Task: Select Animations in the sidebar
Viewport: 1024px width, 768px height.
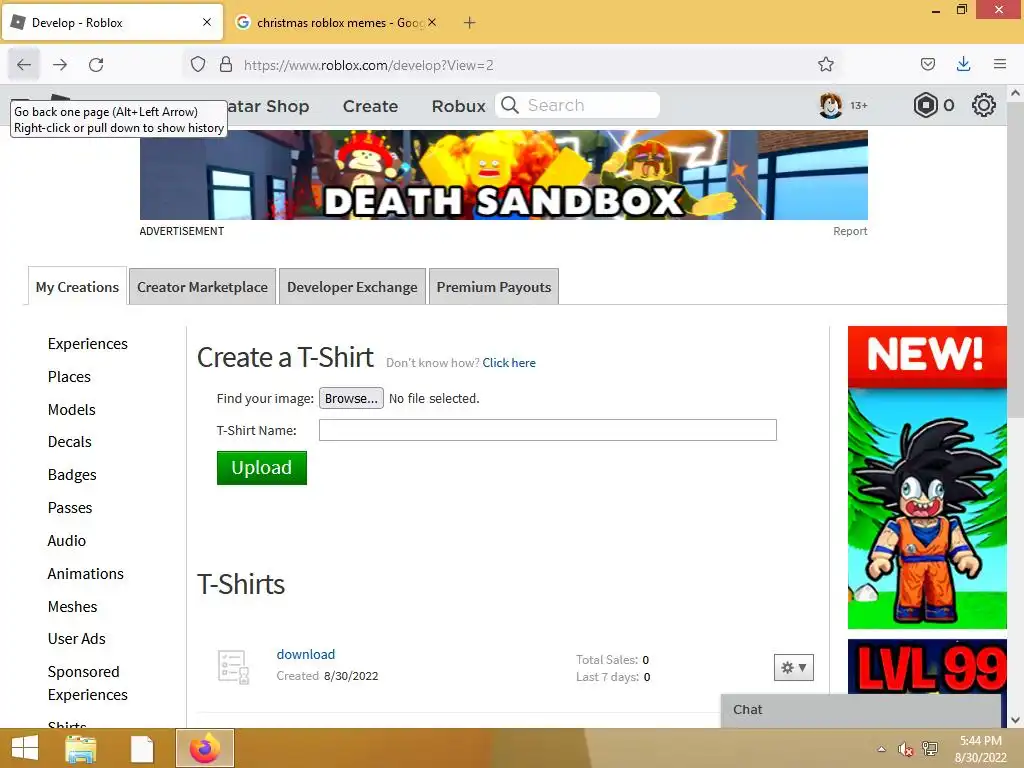Action: coord(86,573)
